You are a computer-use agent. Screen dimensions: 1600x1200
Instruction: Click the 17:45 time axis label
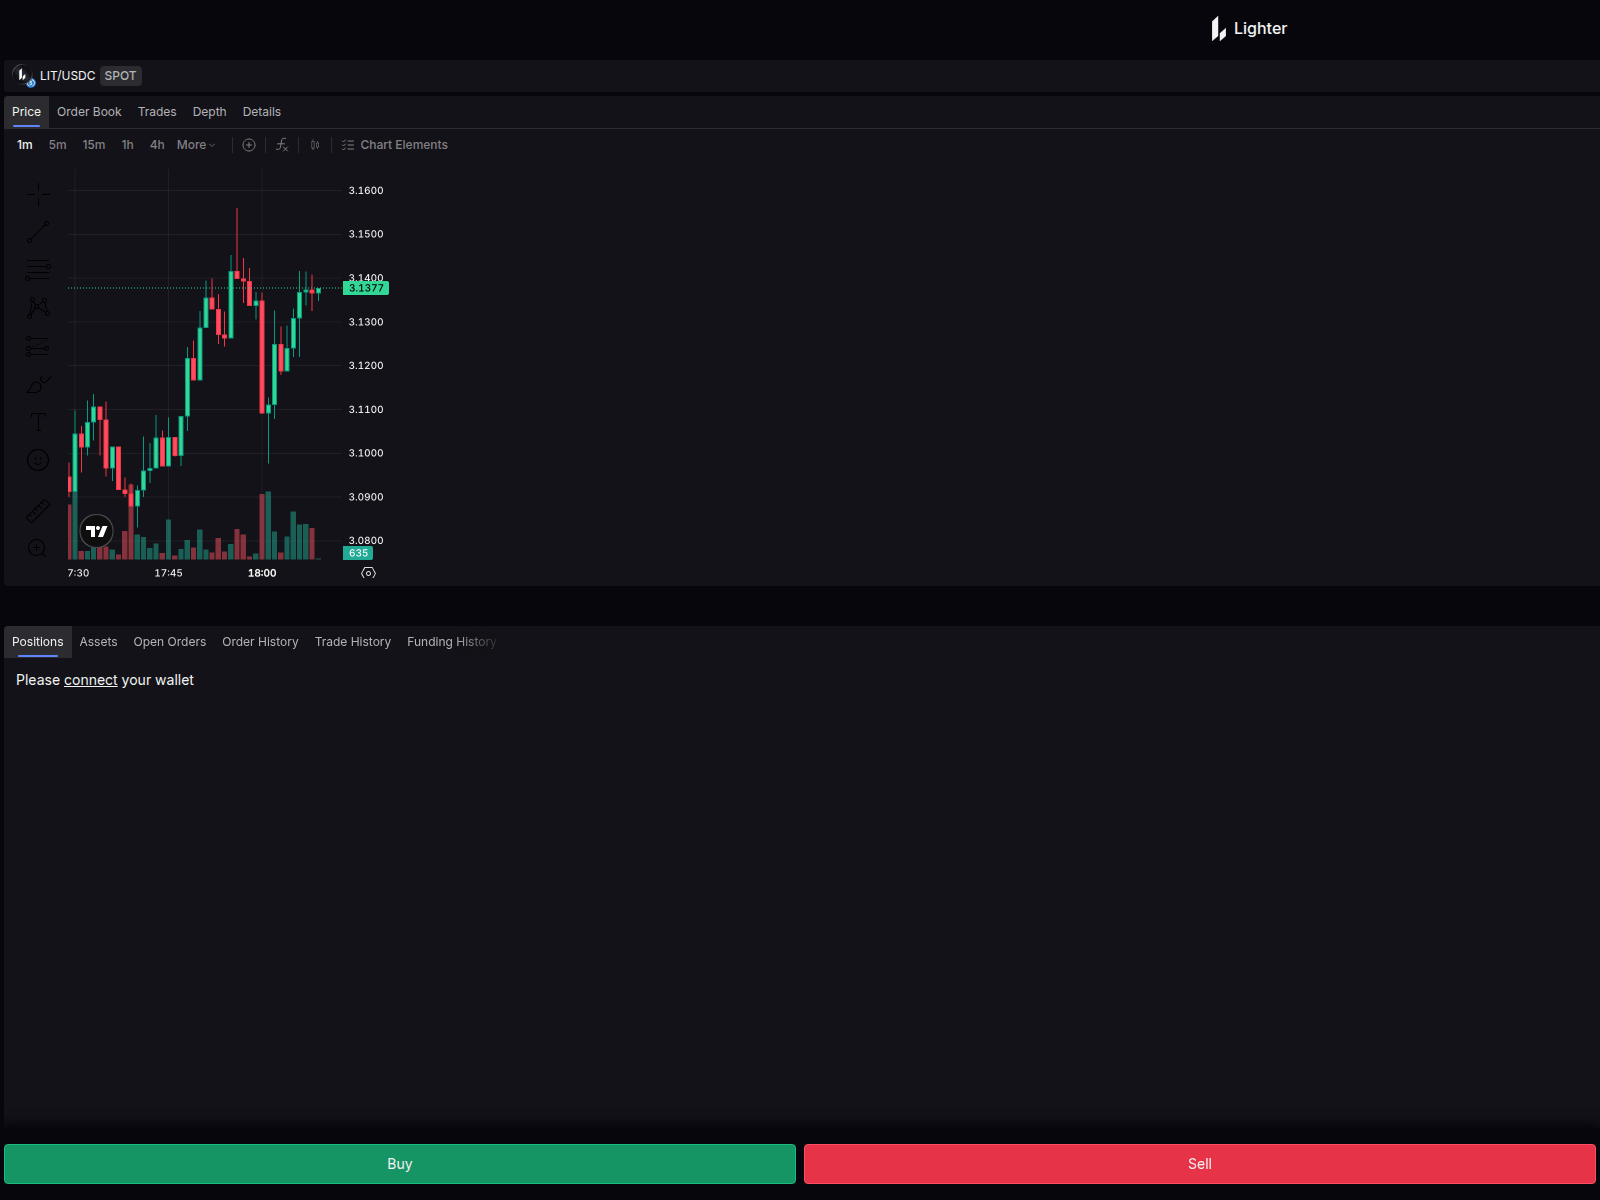click(x=168, y=573)
